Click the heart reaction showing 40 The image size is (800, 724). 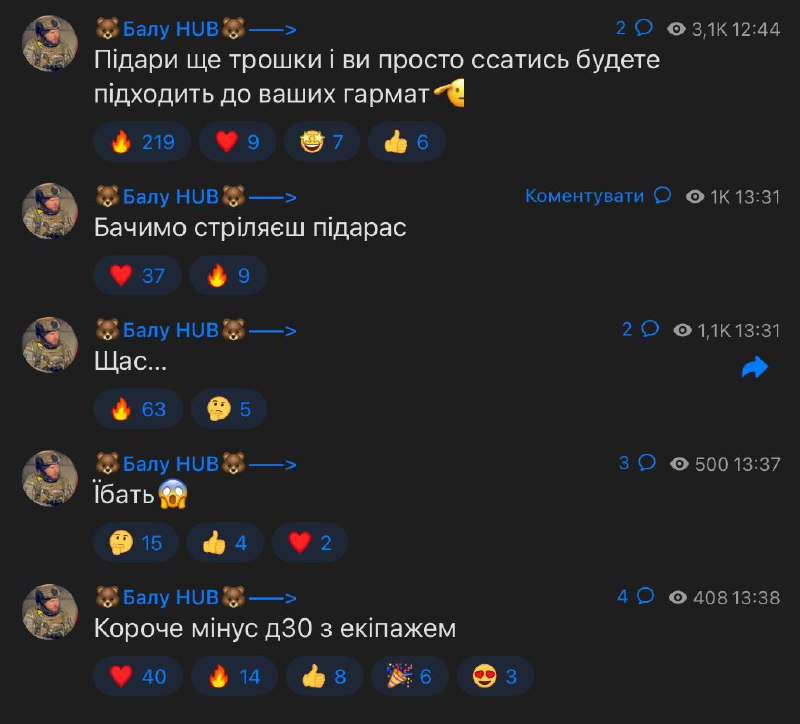(x=138, y=677)
